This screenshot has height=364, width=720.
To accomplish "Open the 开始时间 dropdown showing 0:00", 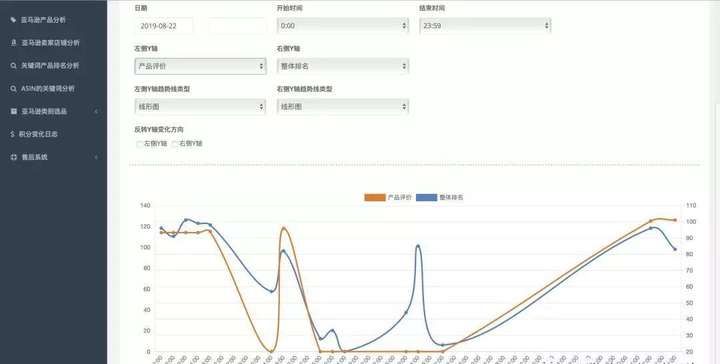I will (343, 26).
